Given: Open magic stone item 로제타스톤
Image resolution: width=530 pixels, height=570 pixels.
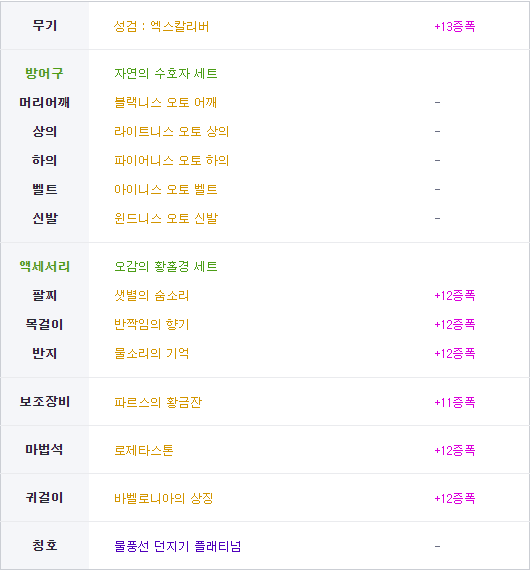Looking at the screenshot, I should tap(144, 450).
